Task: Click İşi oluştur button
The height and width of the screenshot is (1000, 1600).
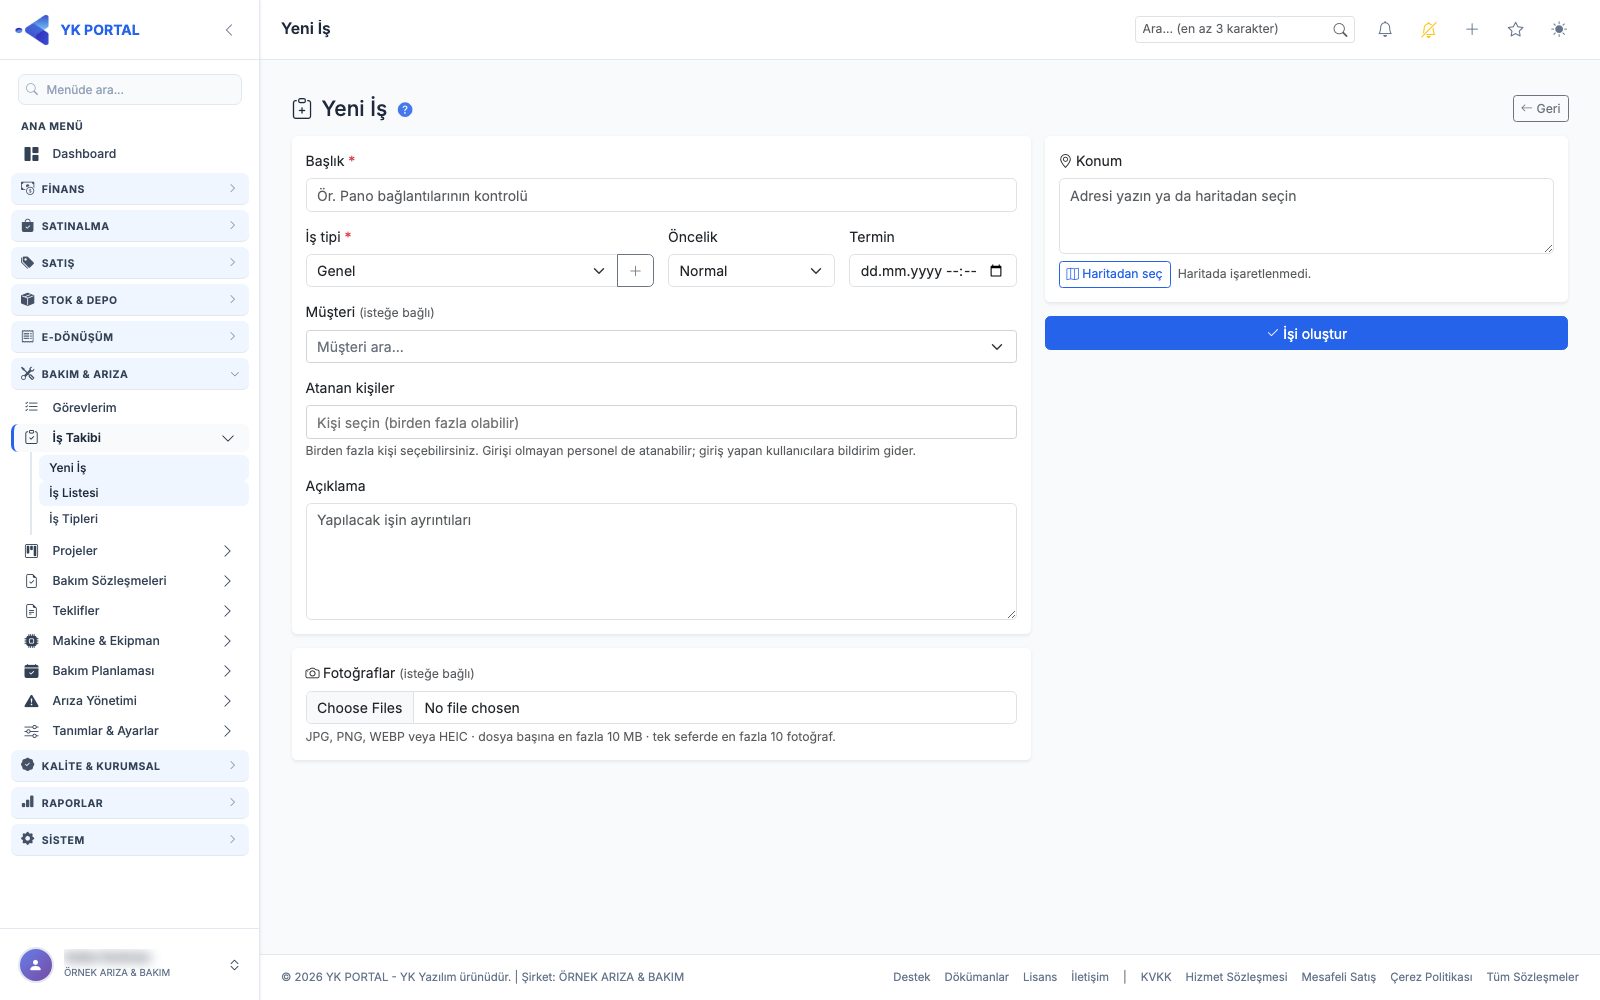Action: click(x=1306, y=333)
